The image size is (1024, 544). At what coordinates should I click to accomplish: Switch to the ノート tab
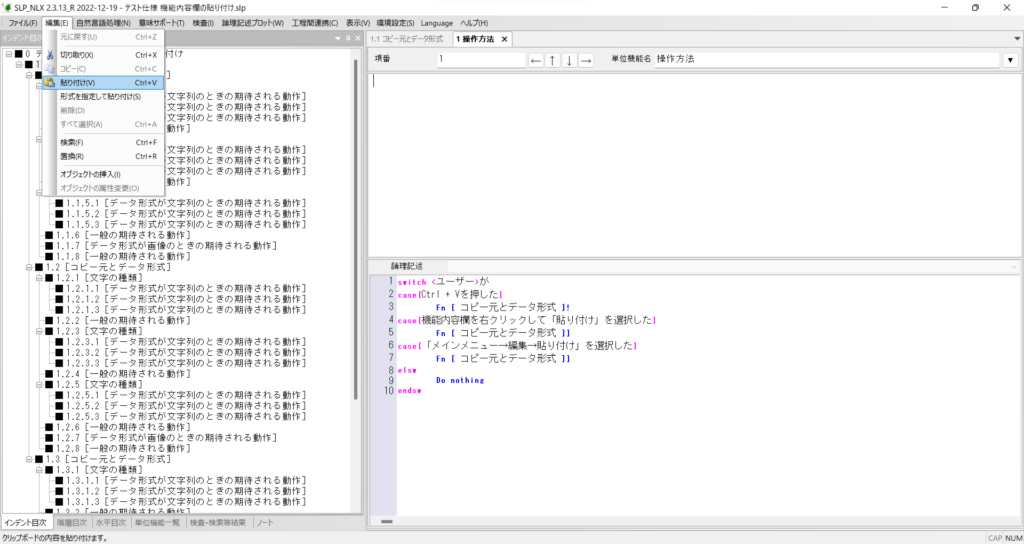click(265, 522)
